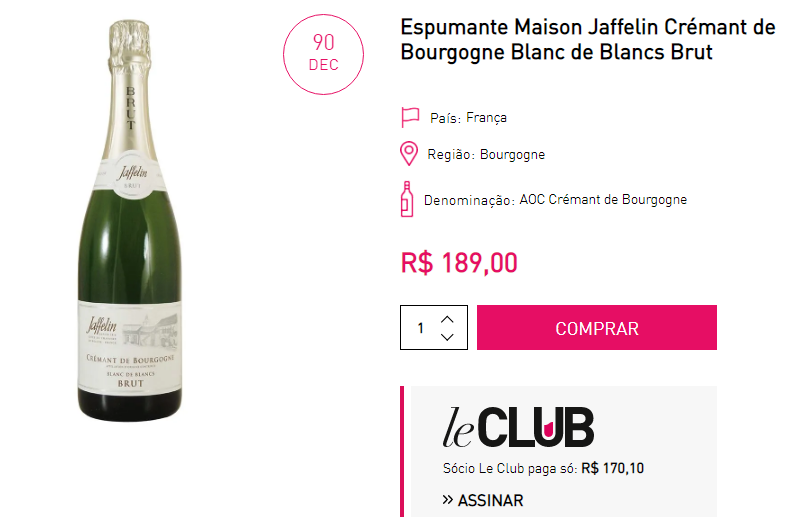
Task: Click the ASSINAR link
Action: [x=491, y=500]
